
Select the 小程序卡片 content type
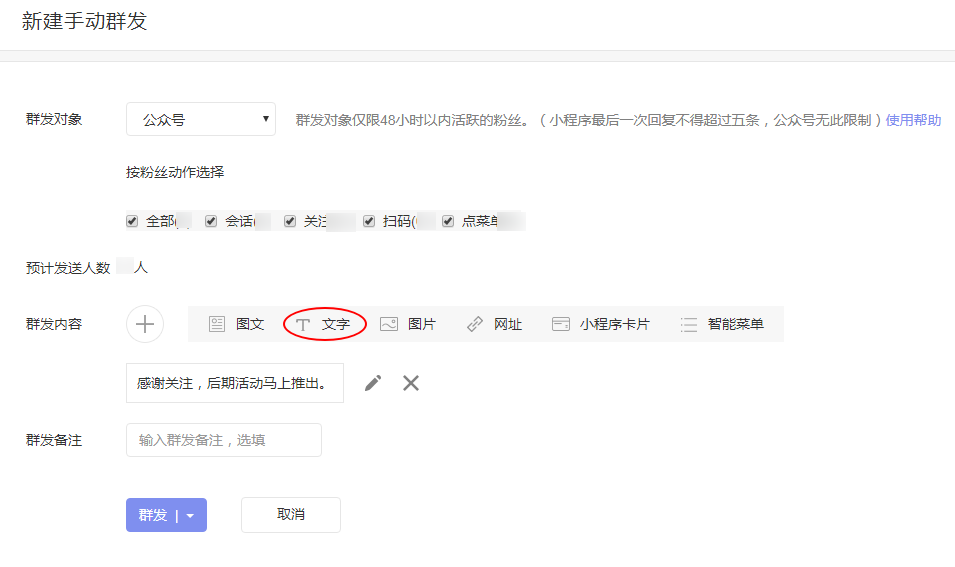coord(601,324)
